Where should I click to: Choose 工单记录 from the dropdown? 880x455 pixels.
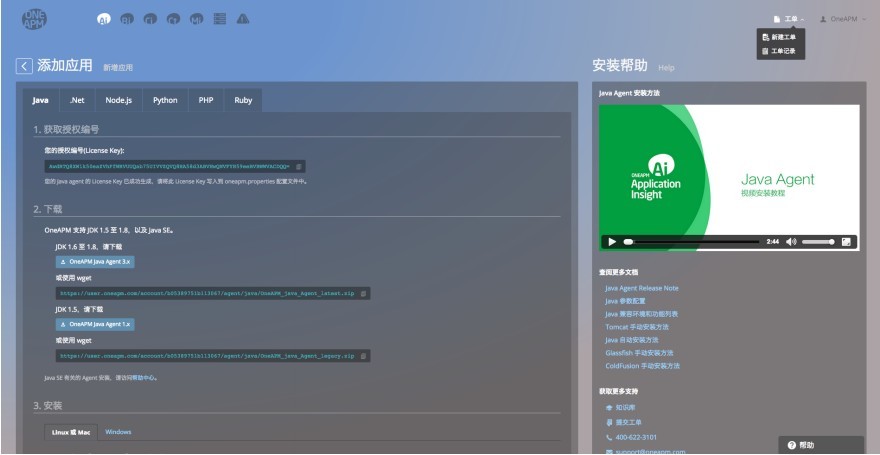point(781,51)
